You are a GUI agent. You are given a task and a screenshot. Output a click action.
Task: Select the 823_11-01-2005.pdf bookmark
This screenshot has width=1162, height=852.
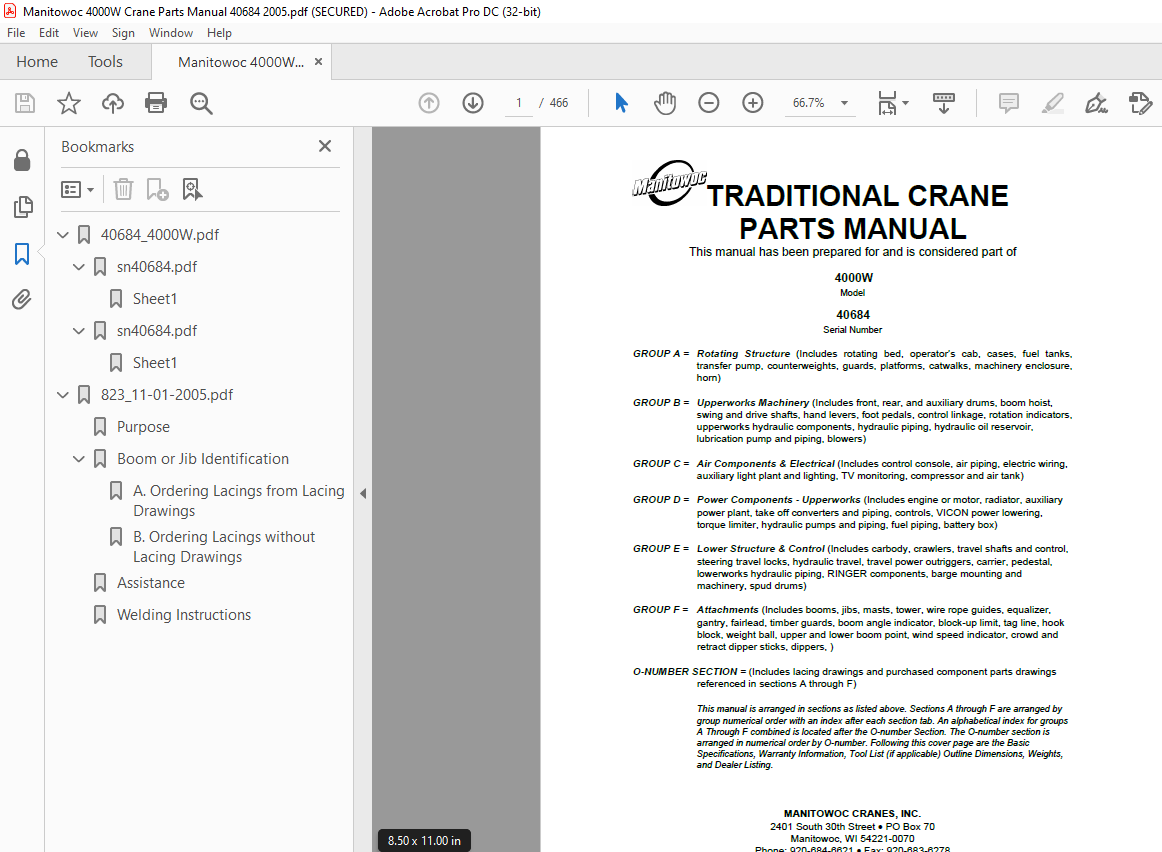(x=167, y=395)
